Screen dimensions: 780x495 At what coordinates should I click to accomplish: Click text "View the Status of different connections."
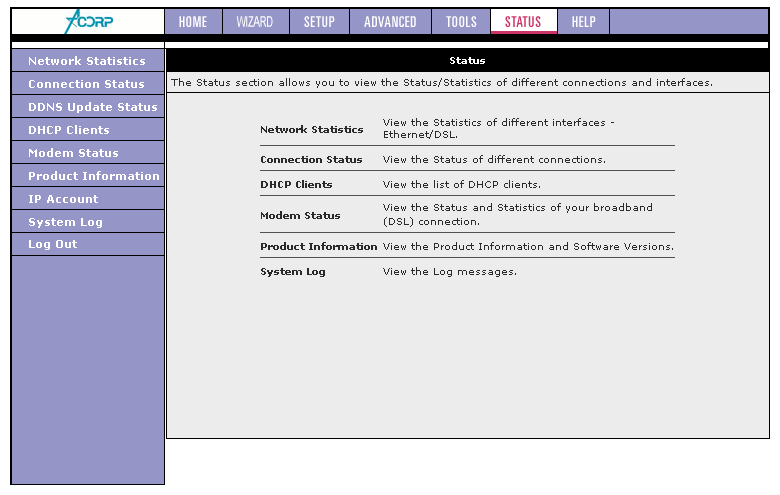point(494,160)
